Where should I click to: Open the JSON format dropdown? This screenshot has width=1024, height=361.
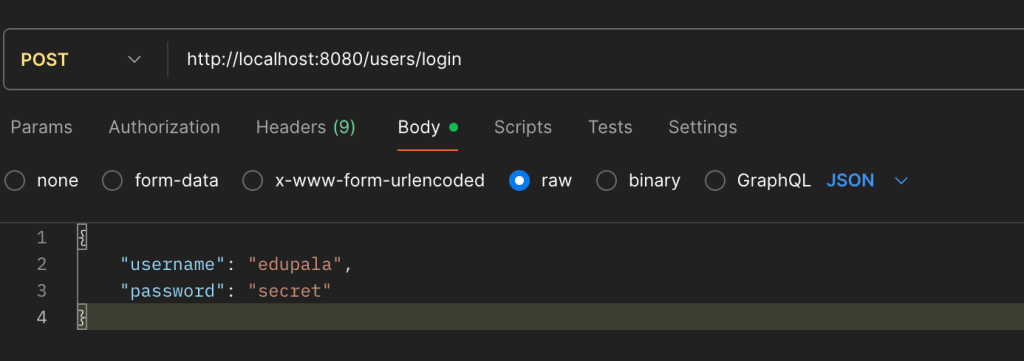click(x=867, y=181)
